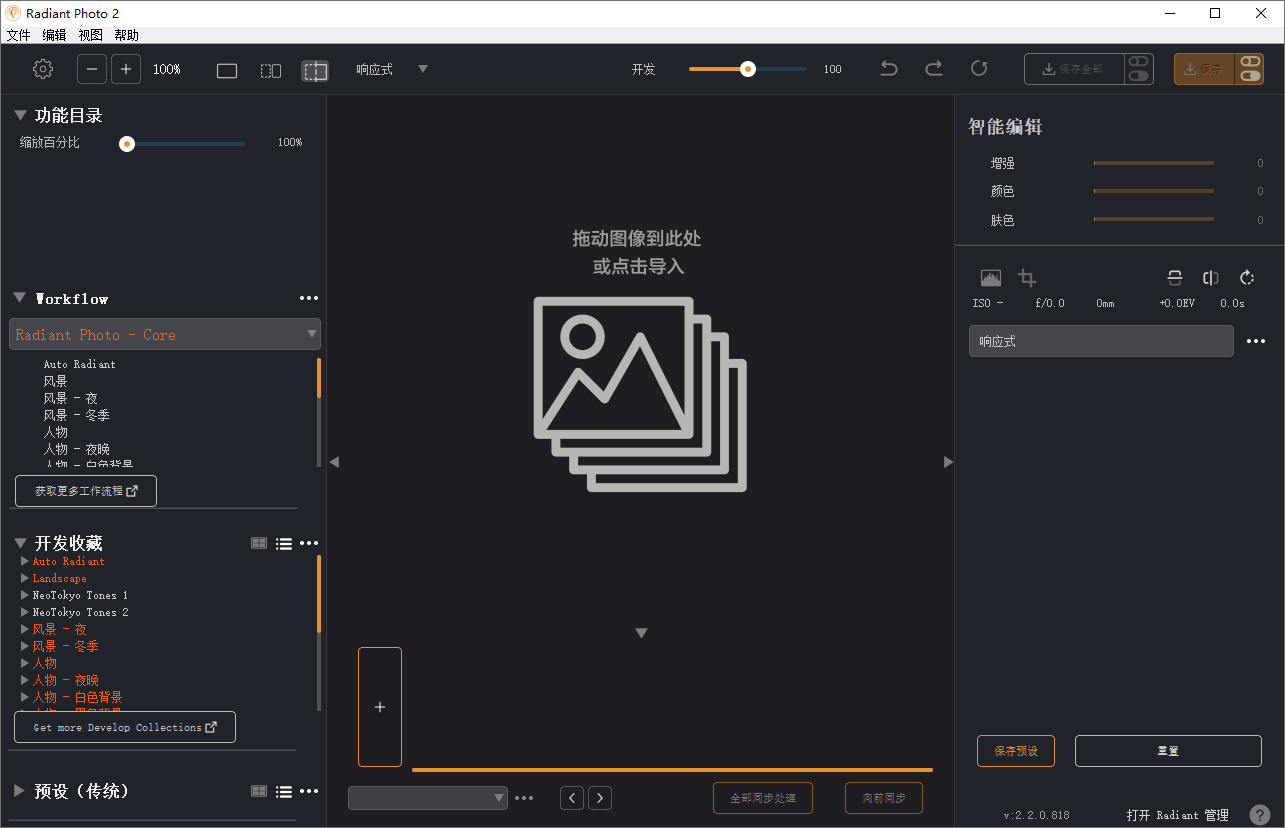
Task: Open three-dot menu beside right 响应式 field
Action: tap(1256, 341)
